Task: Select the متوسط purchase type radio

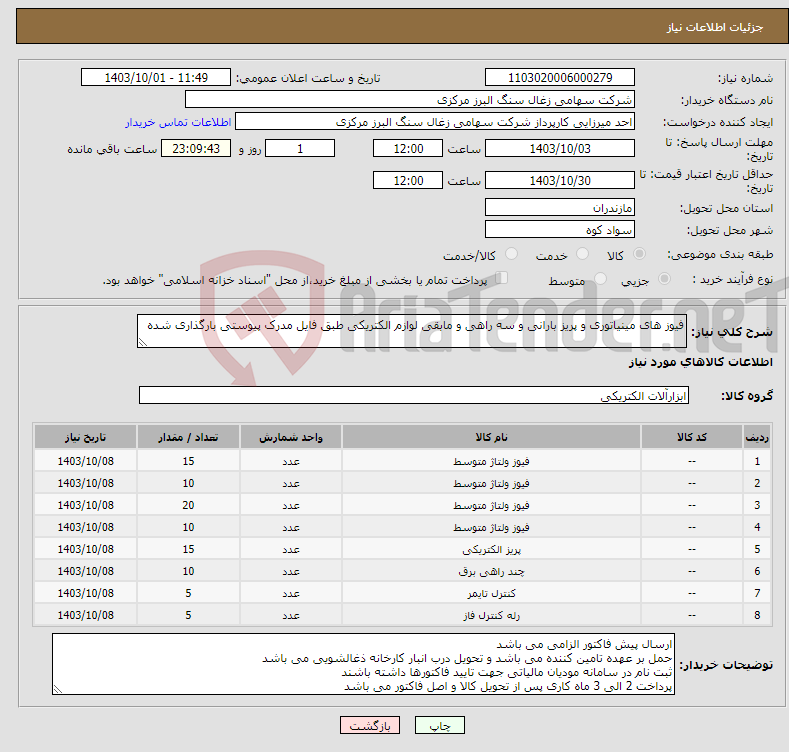Action: pyautogui.click(x=600, y=279)
